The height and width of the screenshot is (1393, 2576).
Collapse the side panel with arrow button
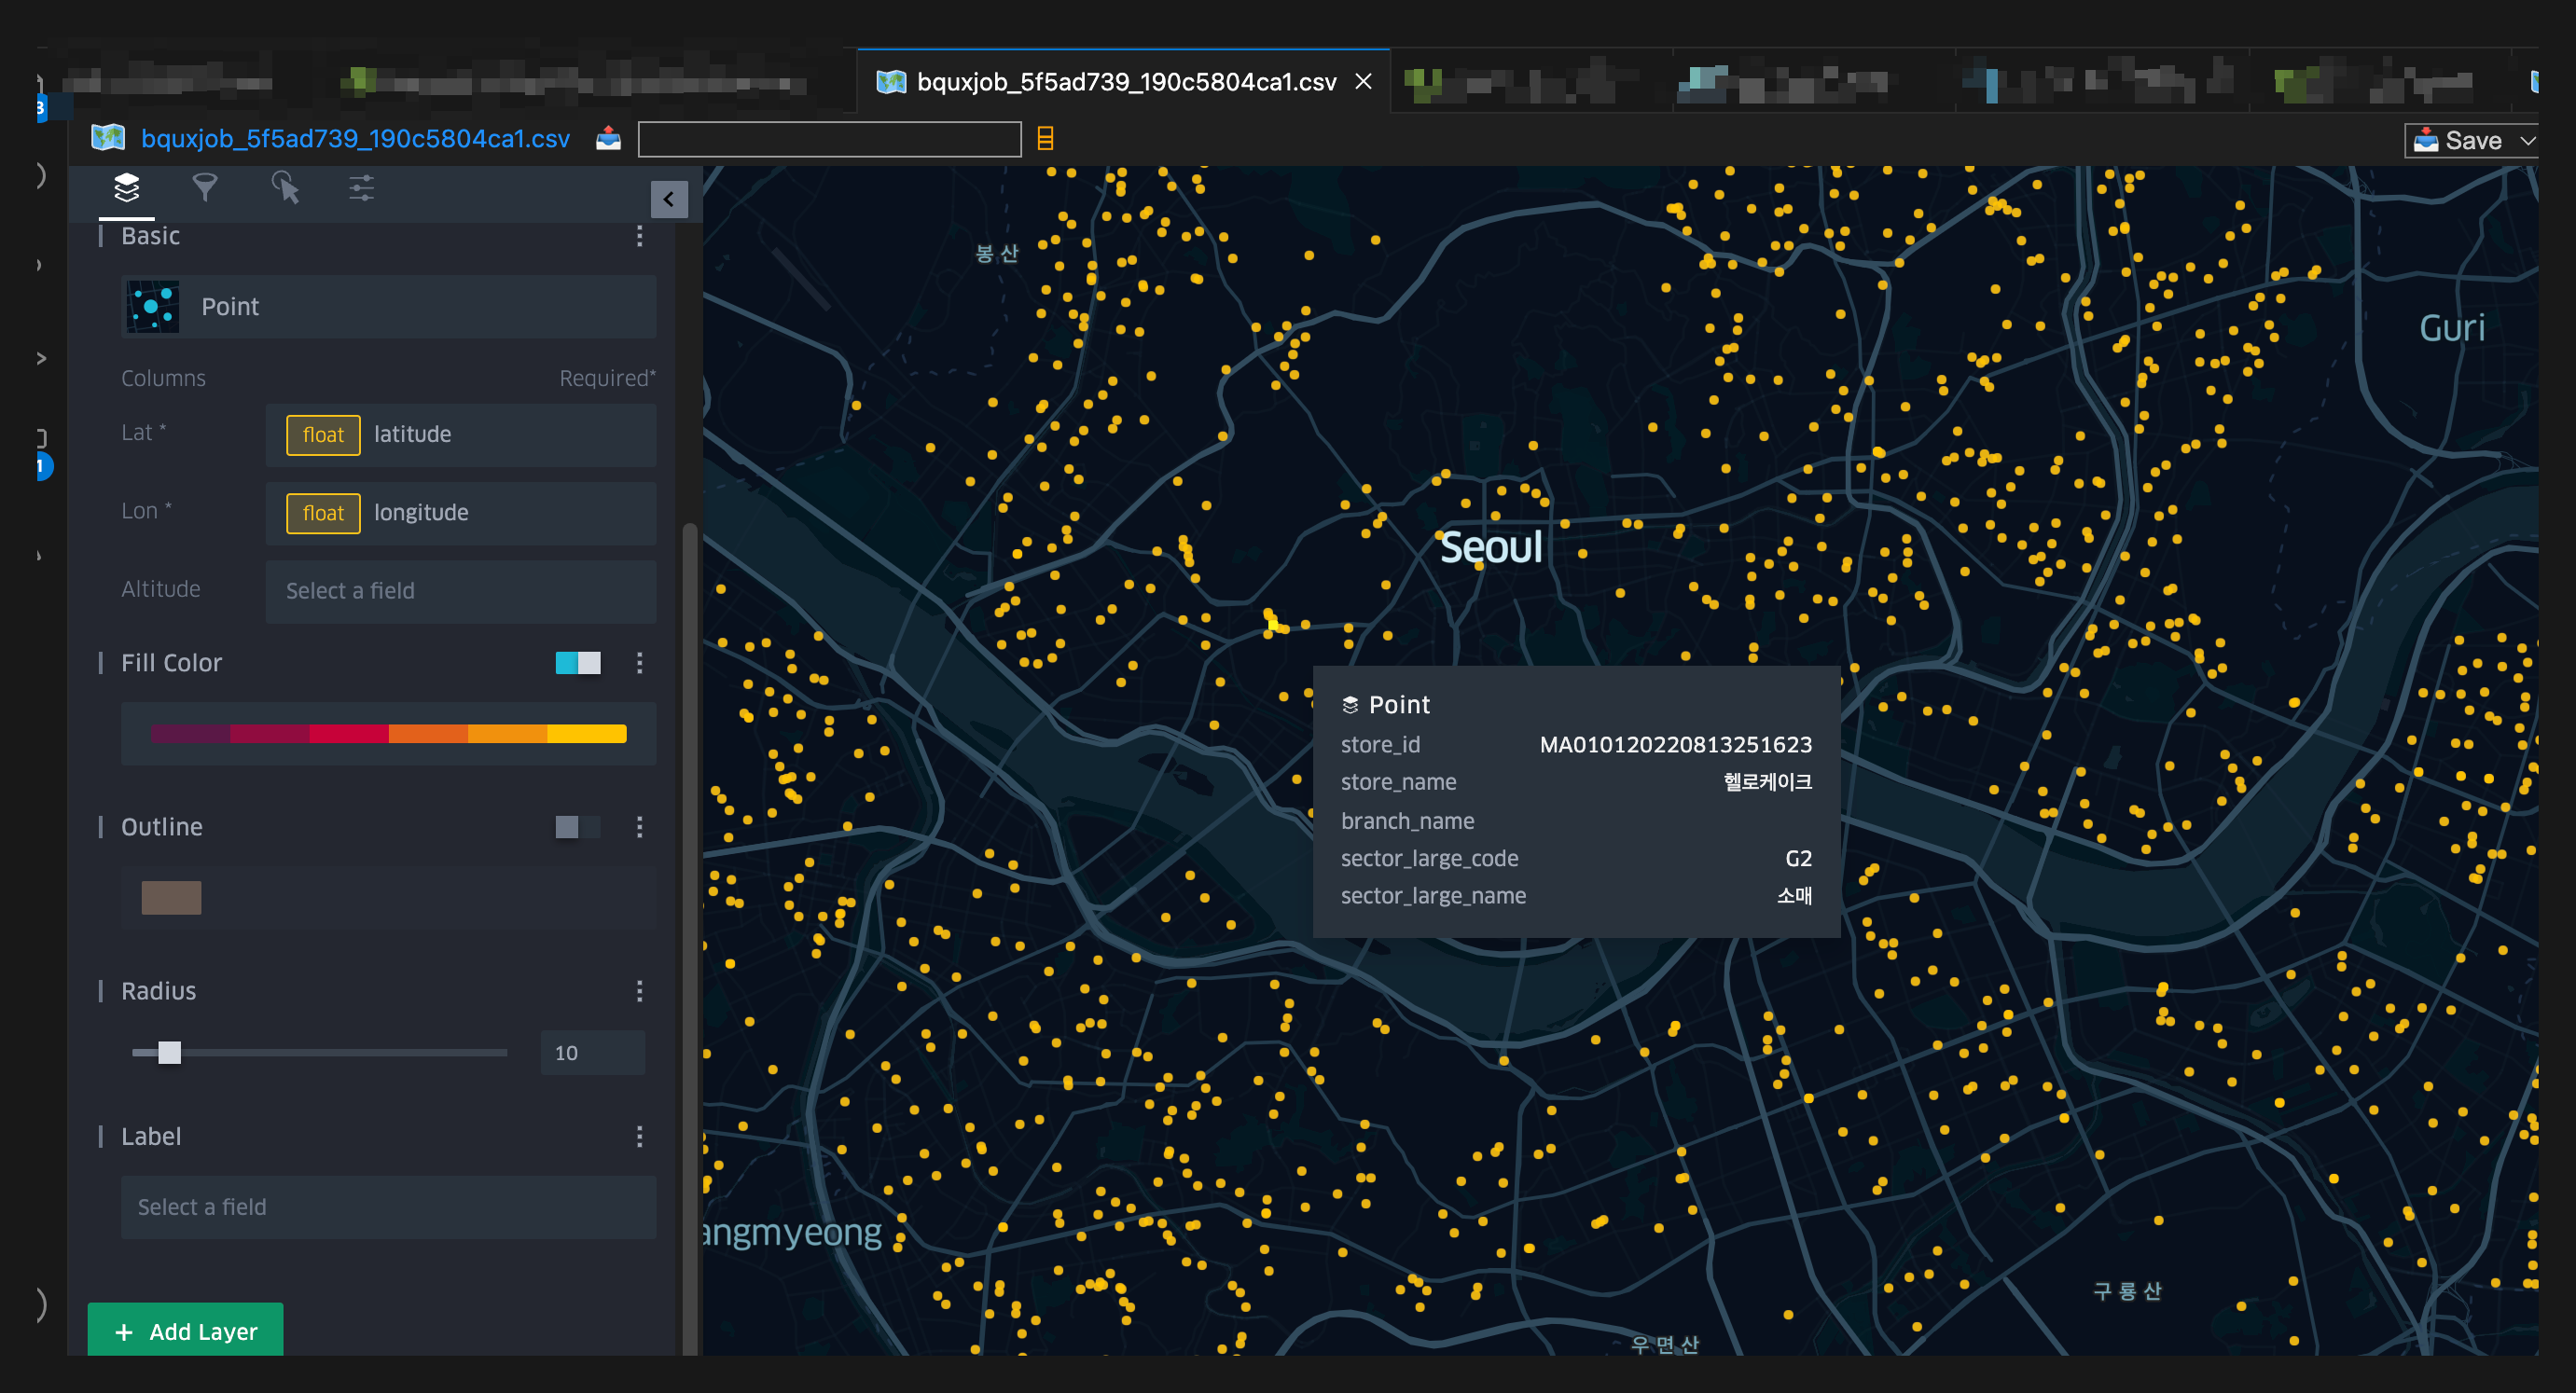[x=668, y=199]
